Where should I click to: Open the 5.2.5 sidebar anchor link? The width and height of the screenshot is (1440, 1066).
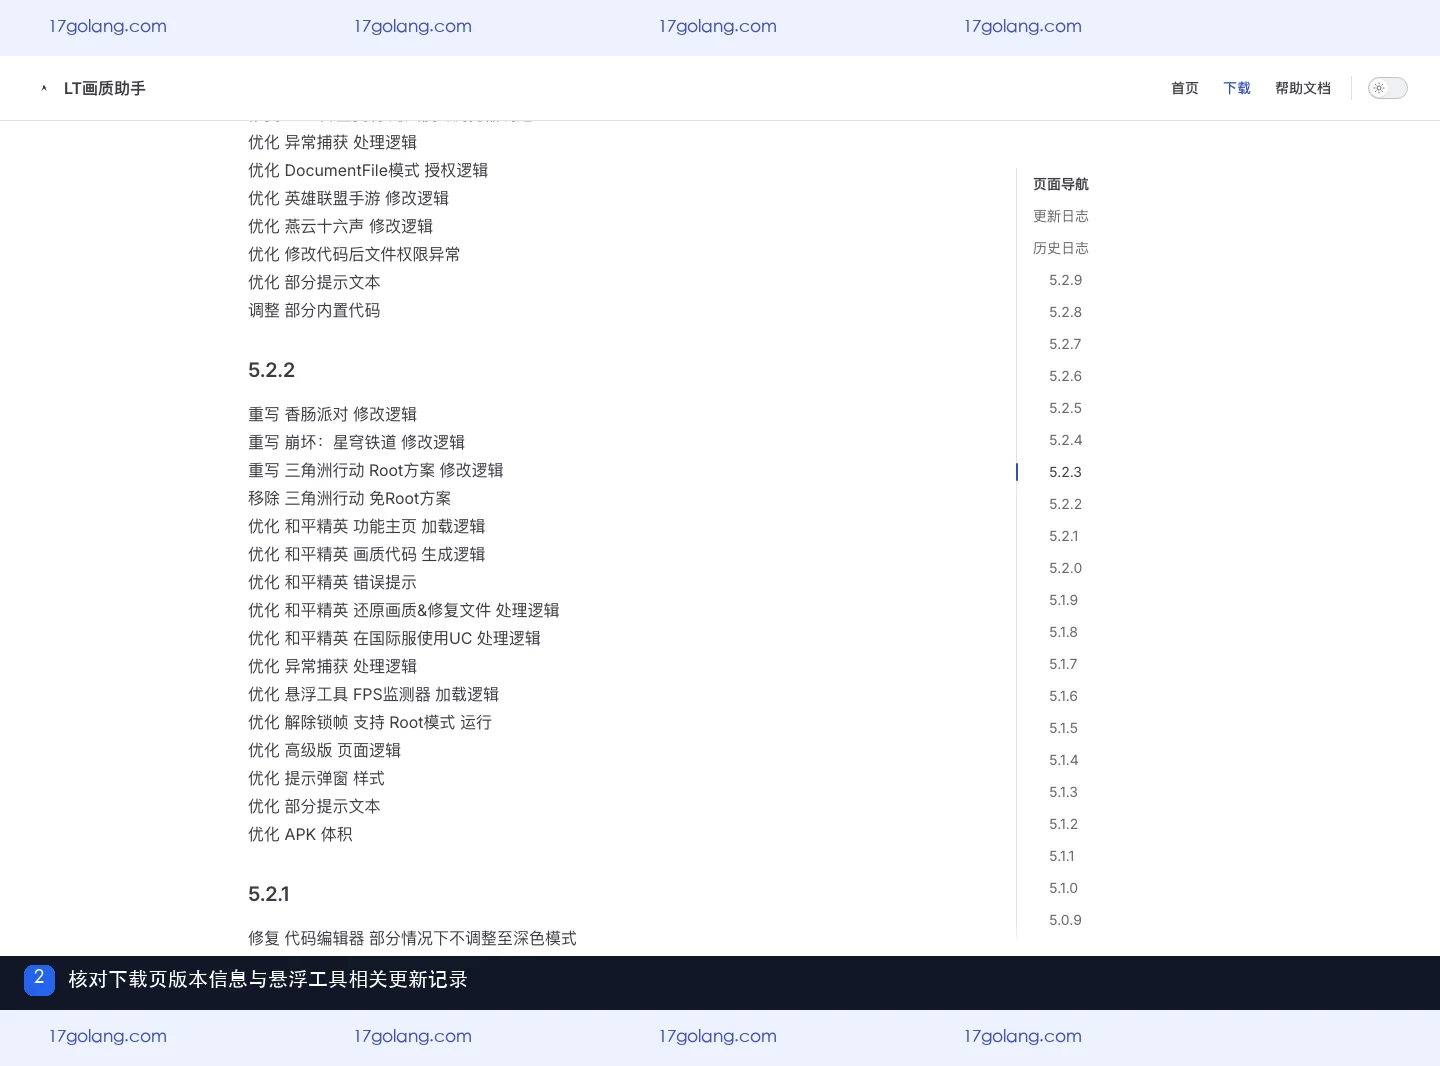tap(1066, 408)
